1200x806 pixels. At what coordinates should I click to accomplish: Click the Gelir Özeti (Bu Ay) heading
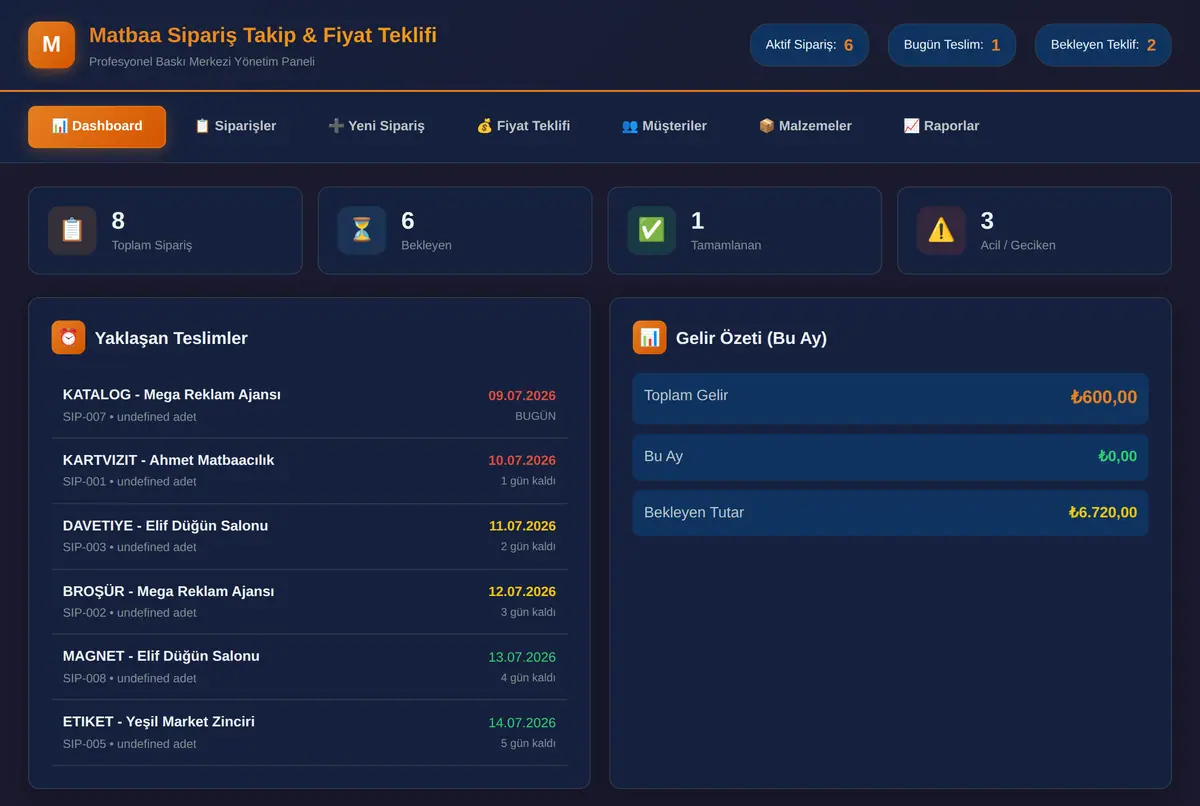(751, 338)
